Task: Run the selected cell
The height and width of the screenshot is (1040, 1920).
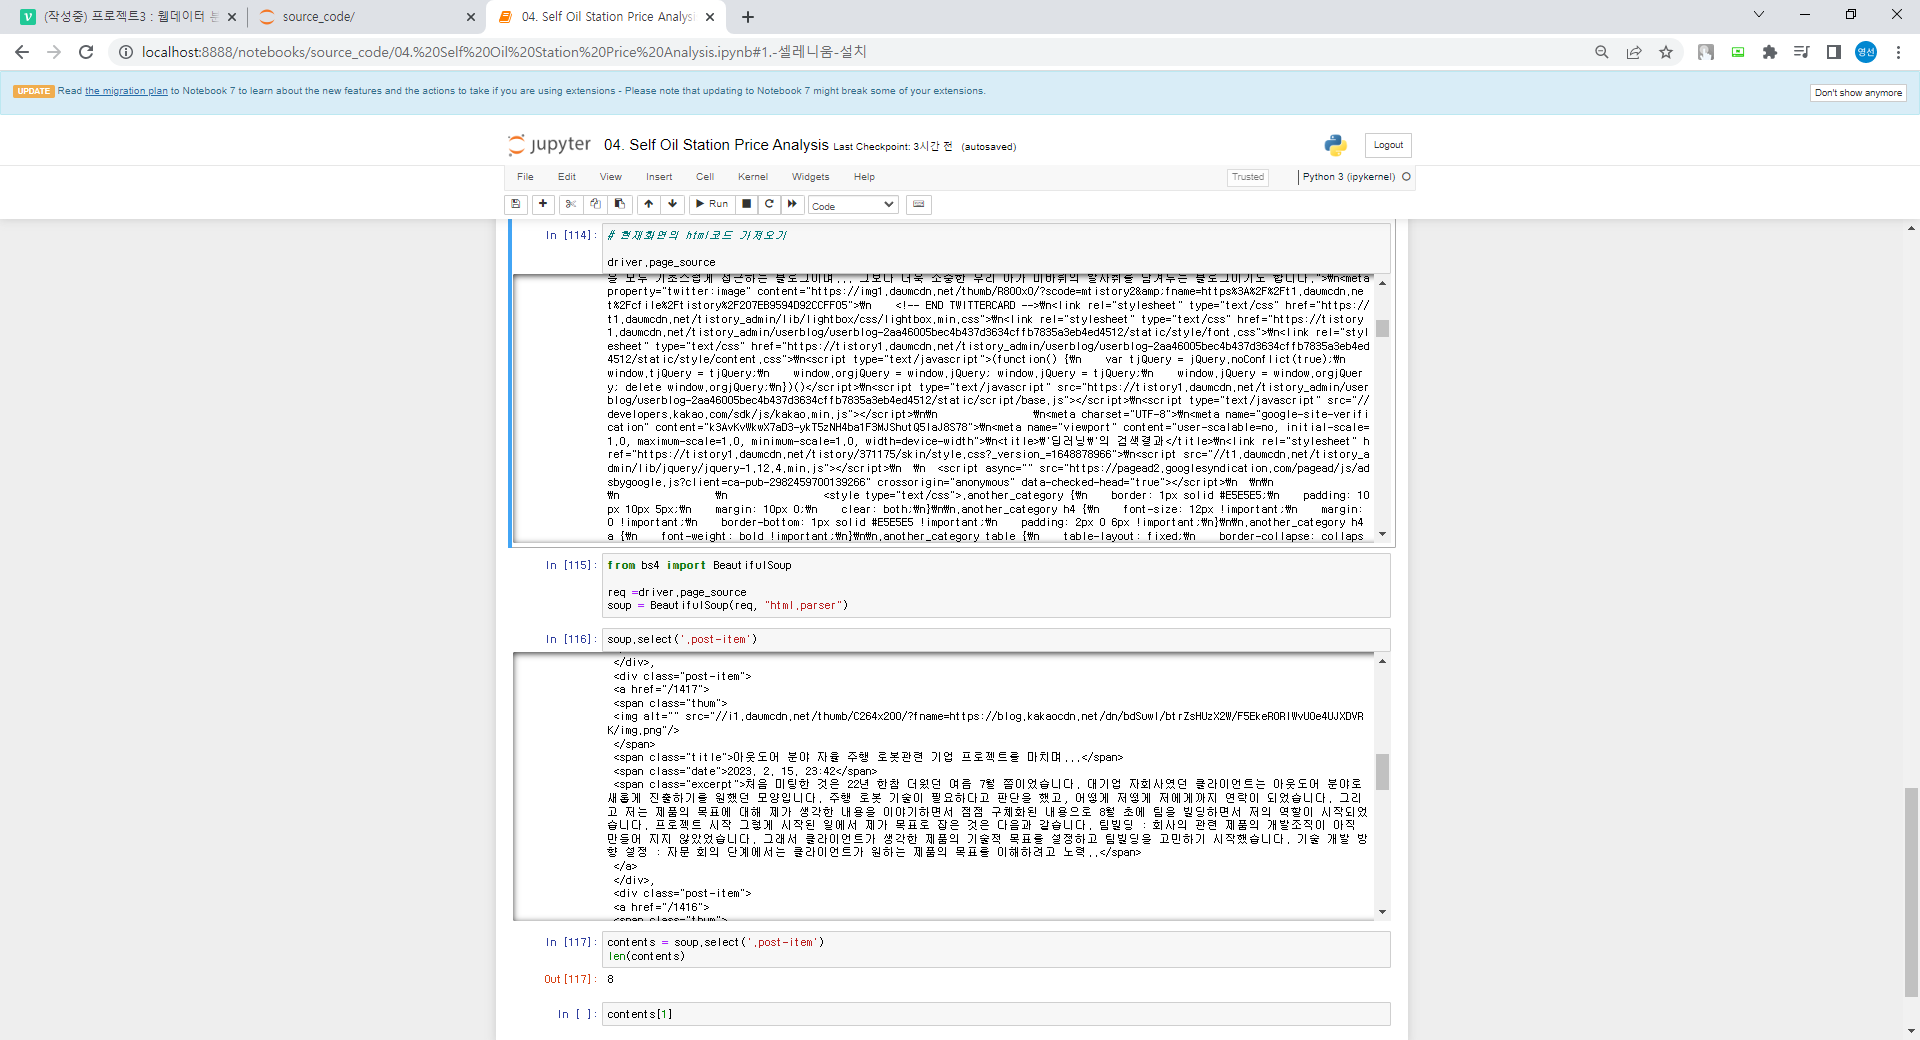Action: click(x=712, y=204)
